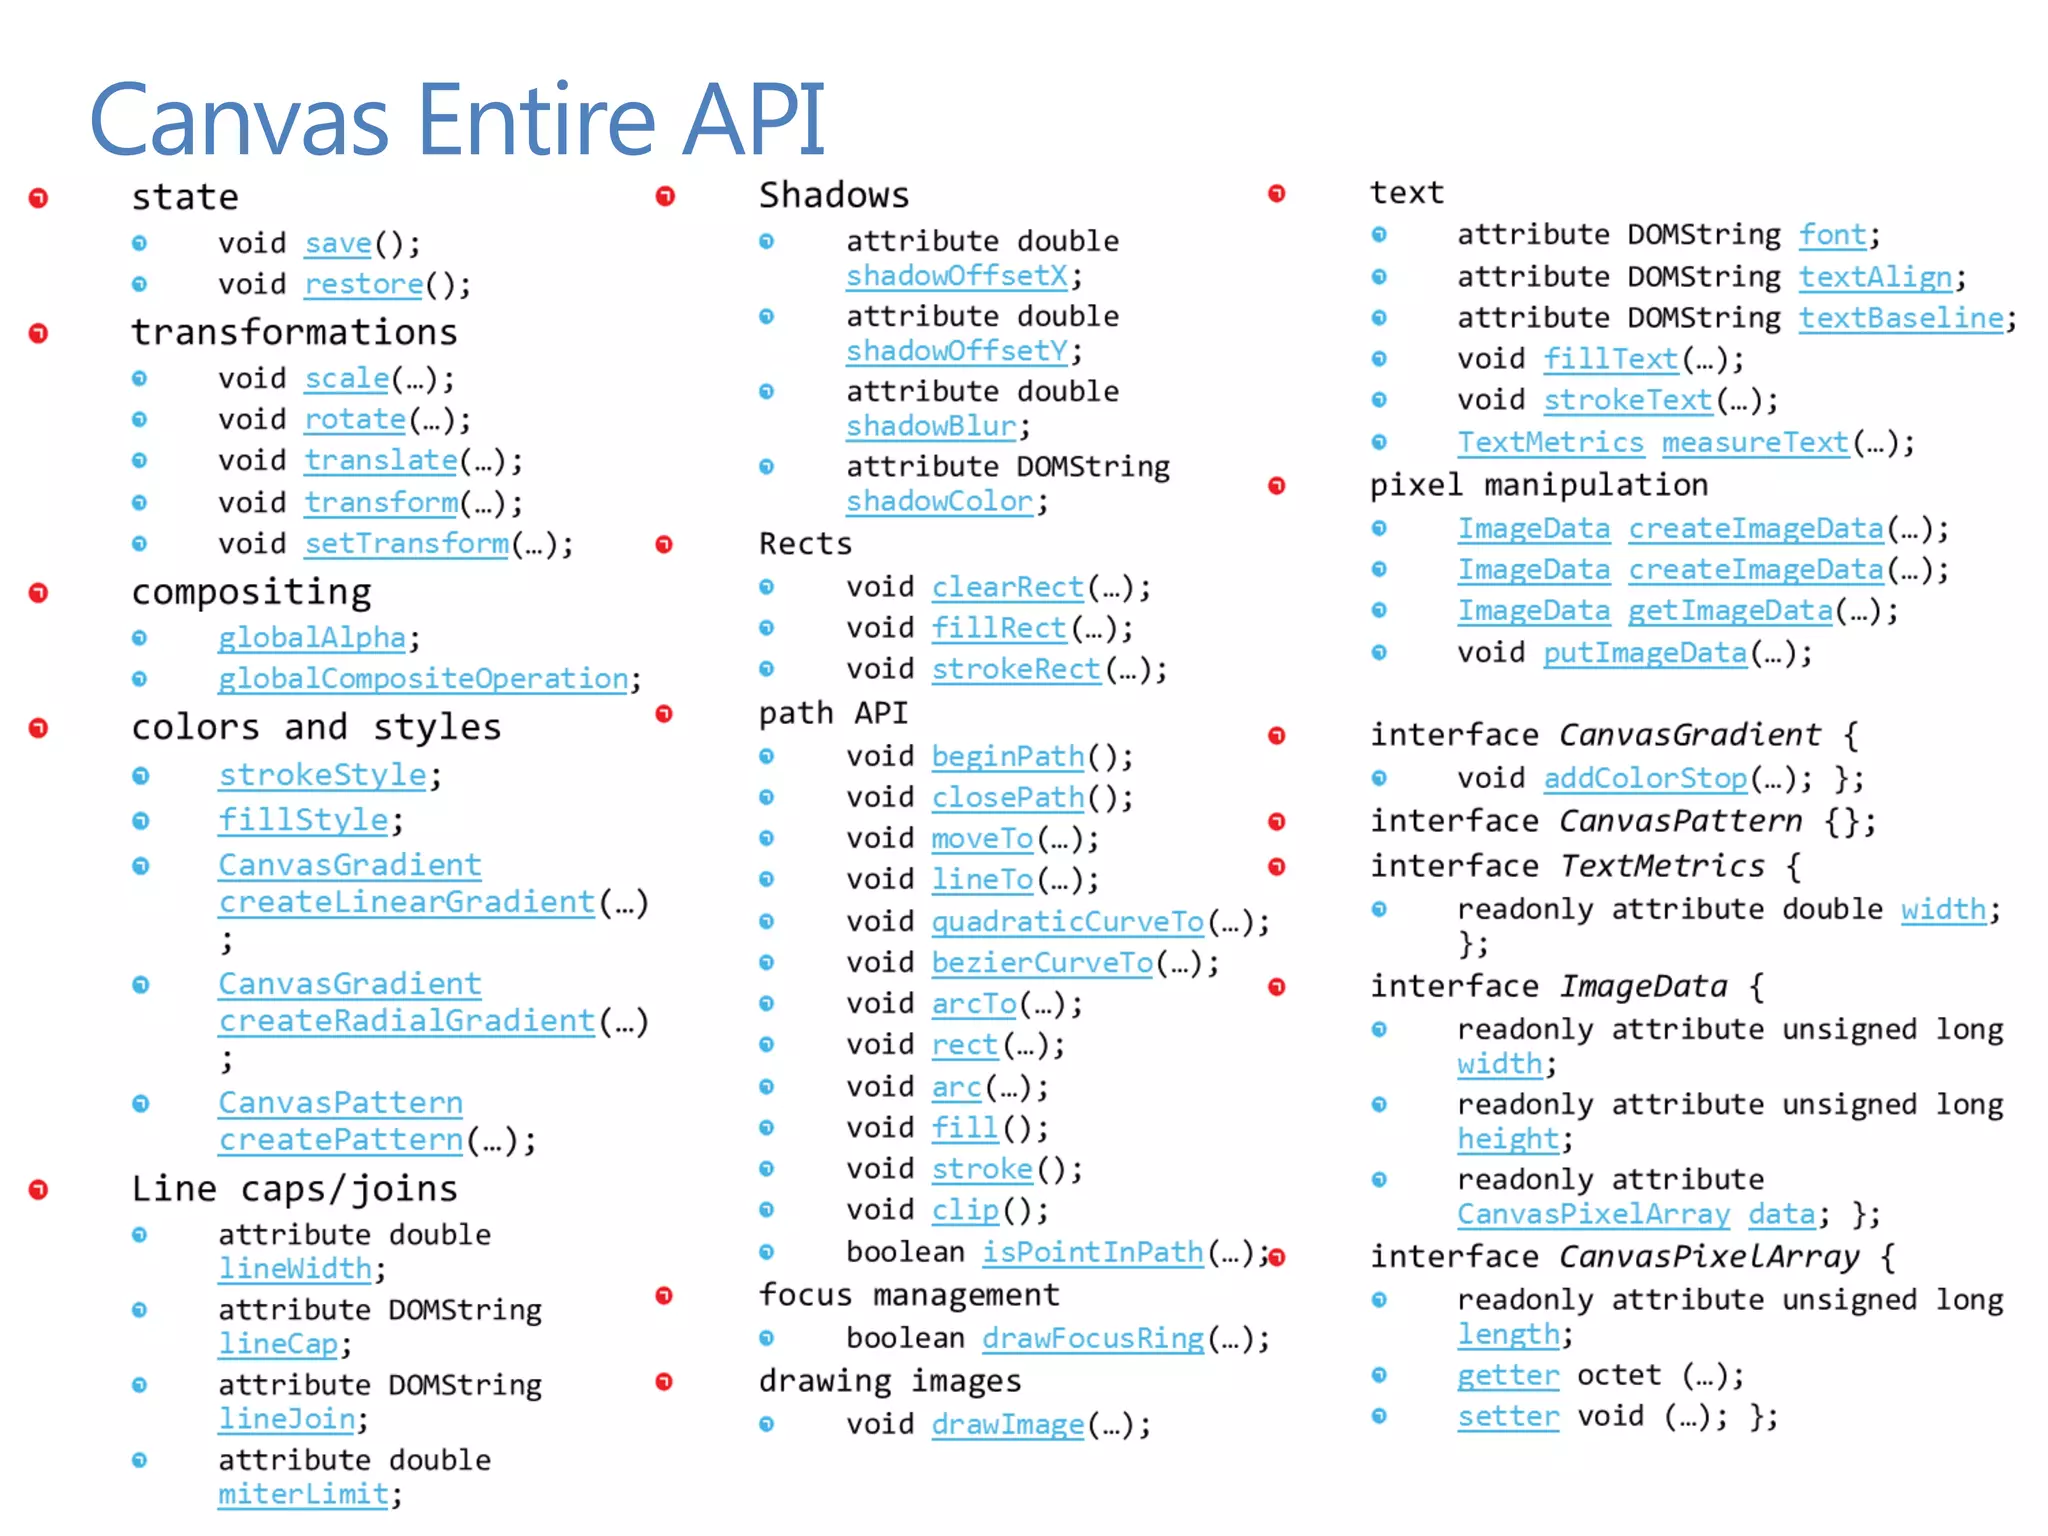Image resolution: width=2048 pixels, height=1536 pixels.
Task: Open the setTransform link
Action: pos(407,544)
